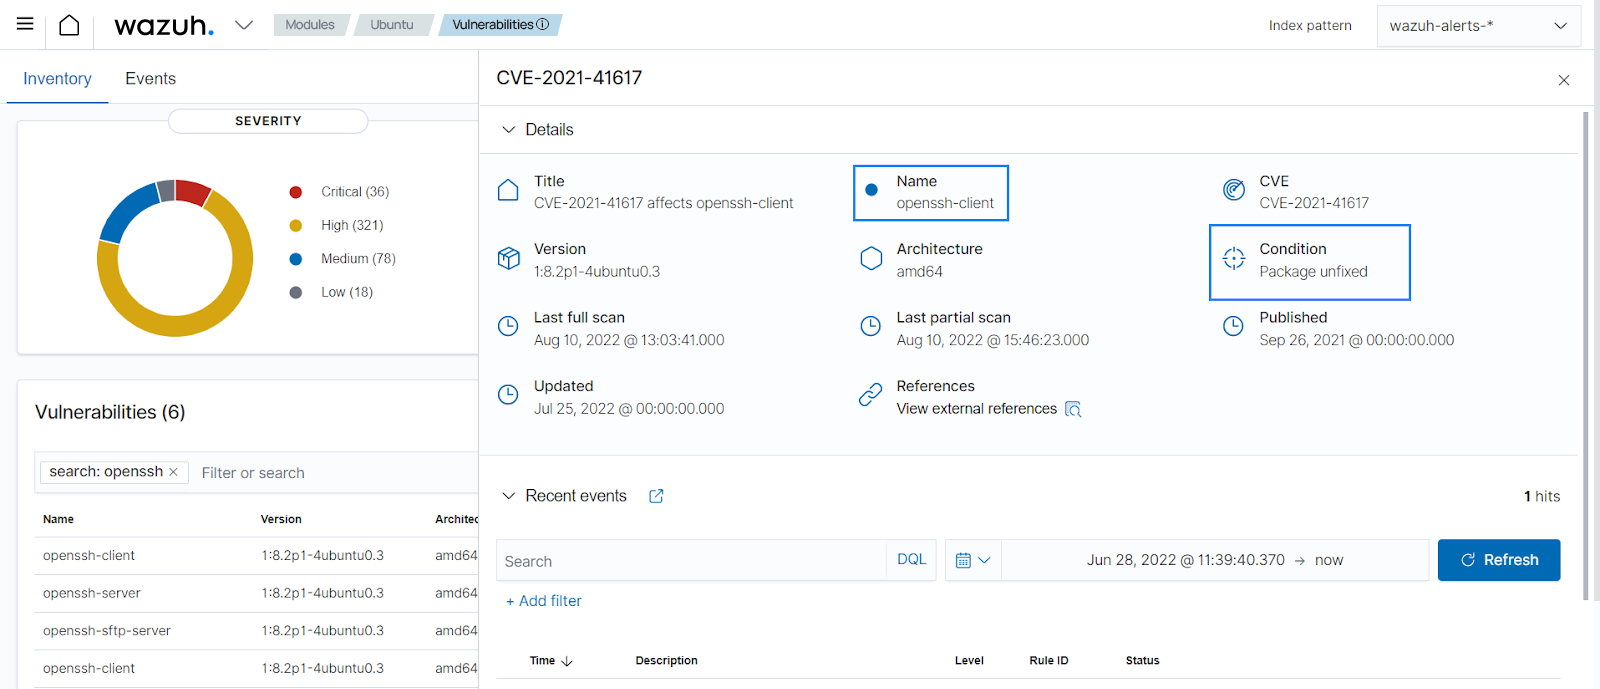Viewport: 1600px width, 689px height.
Task: Click the Architecture hexagon icon
Action: [x=871, y=259]
